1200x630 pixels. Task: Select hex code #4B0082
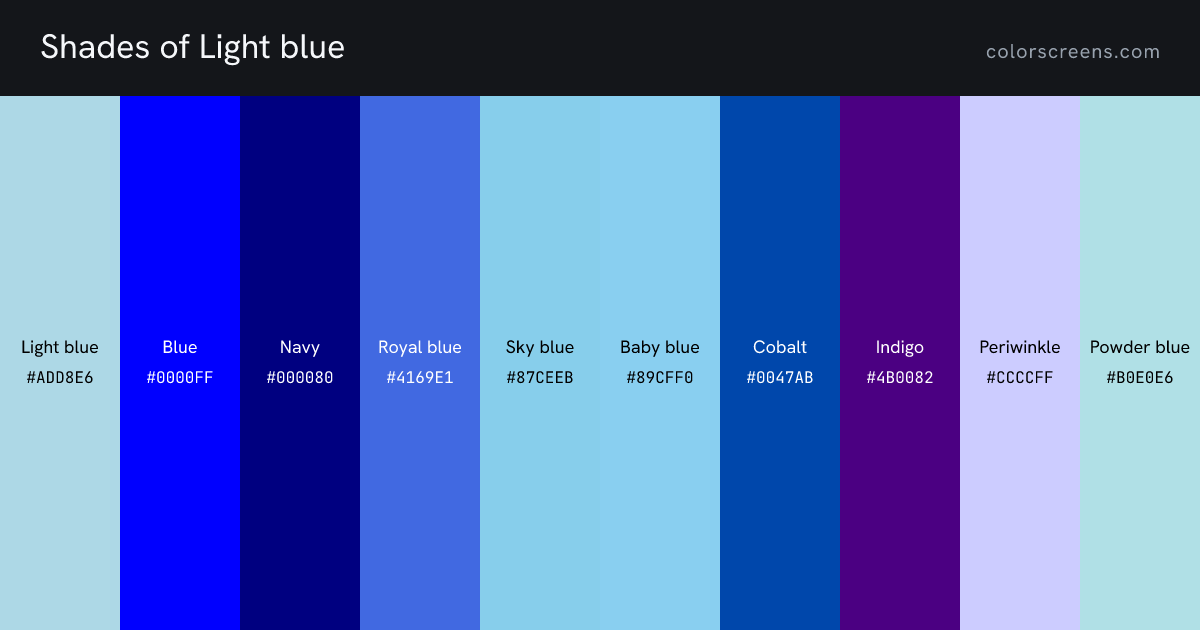(x=900, y=378)
